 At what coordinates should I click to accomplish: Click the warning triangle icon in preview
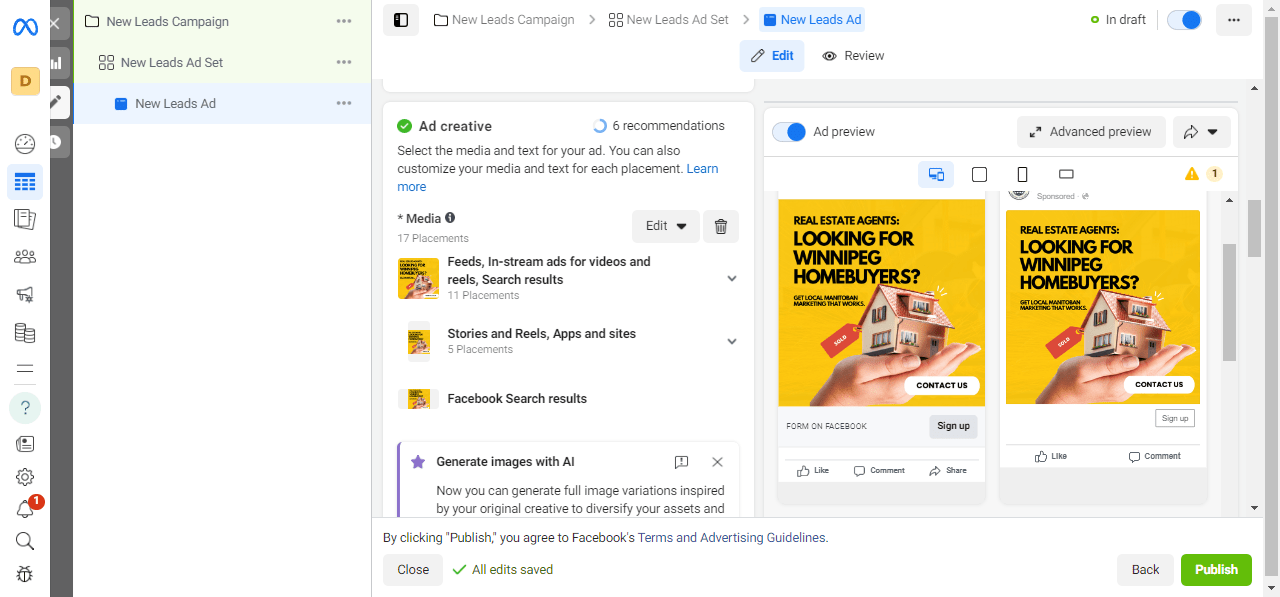(x=1191, y=174)
